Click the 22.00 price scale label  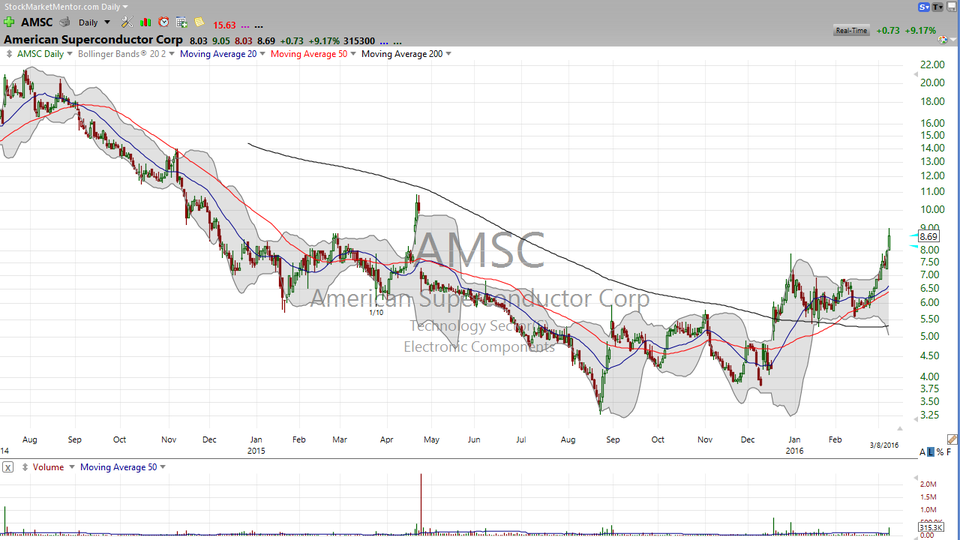(932, 65)
